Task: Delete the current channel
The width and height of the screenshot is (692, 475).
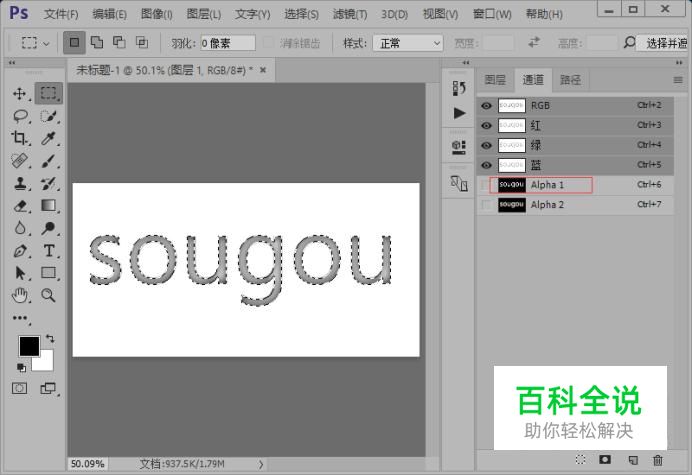Action: point(658,460)
